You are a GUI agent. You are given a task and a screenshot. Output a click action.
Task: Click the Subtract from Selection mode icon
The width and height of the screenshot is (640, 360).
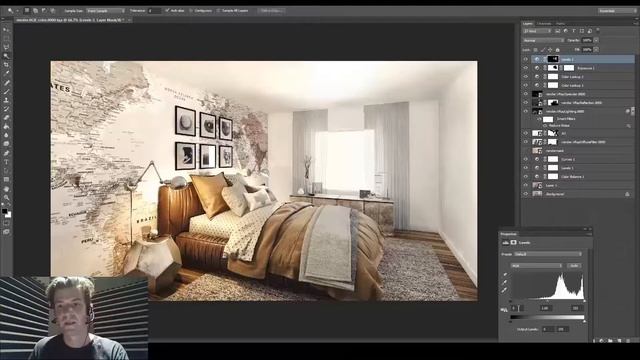(44, 11)
